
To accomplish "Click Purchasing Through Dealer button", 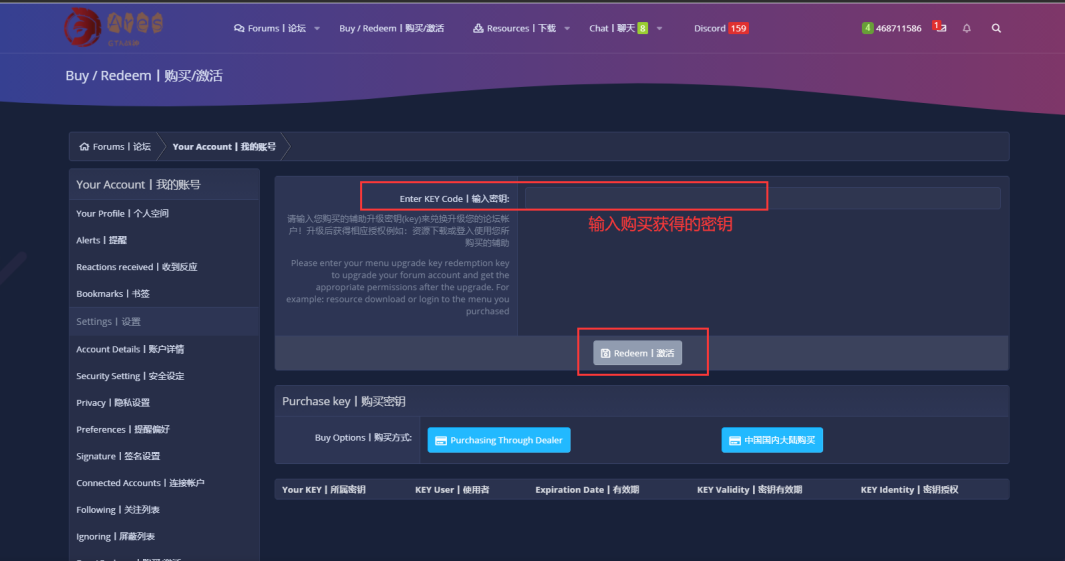I will point(499,440).
